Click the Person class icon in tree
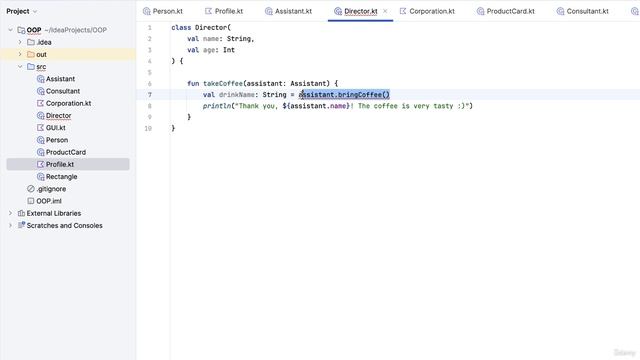640x360 pixels. (x=40, y=140)
